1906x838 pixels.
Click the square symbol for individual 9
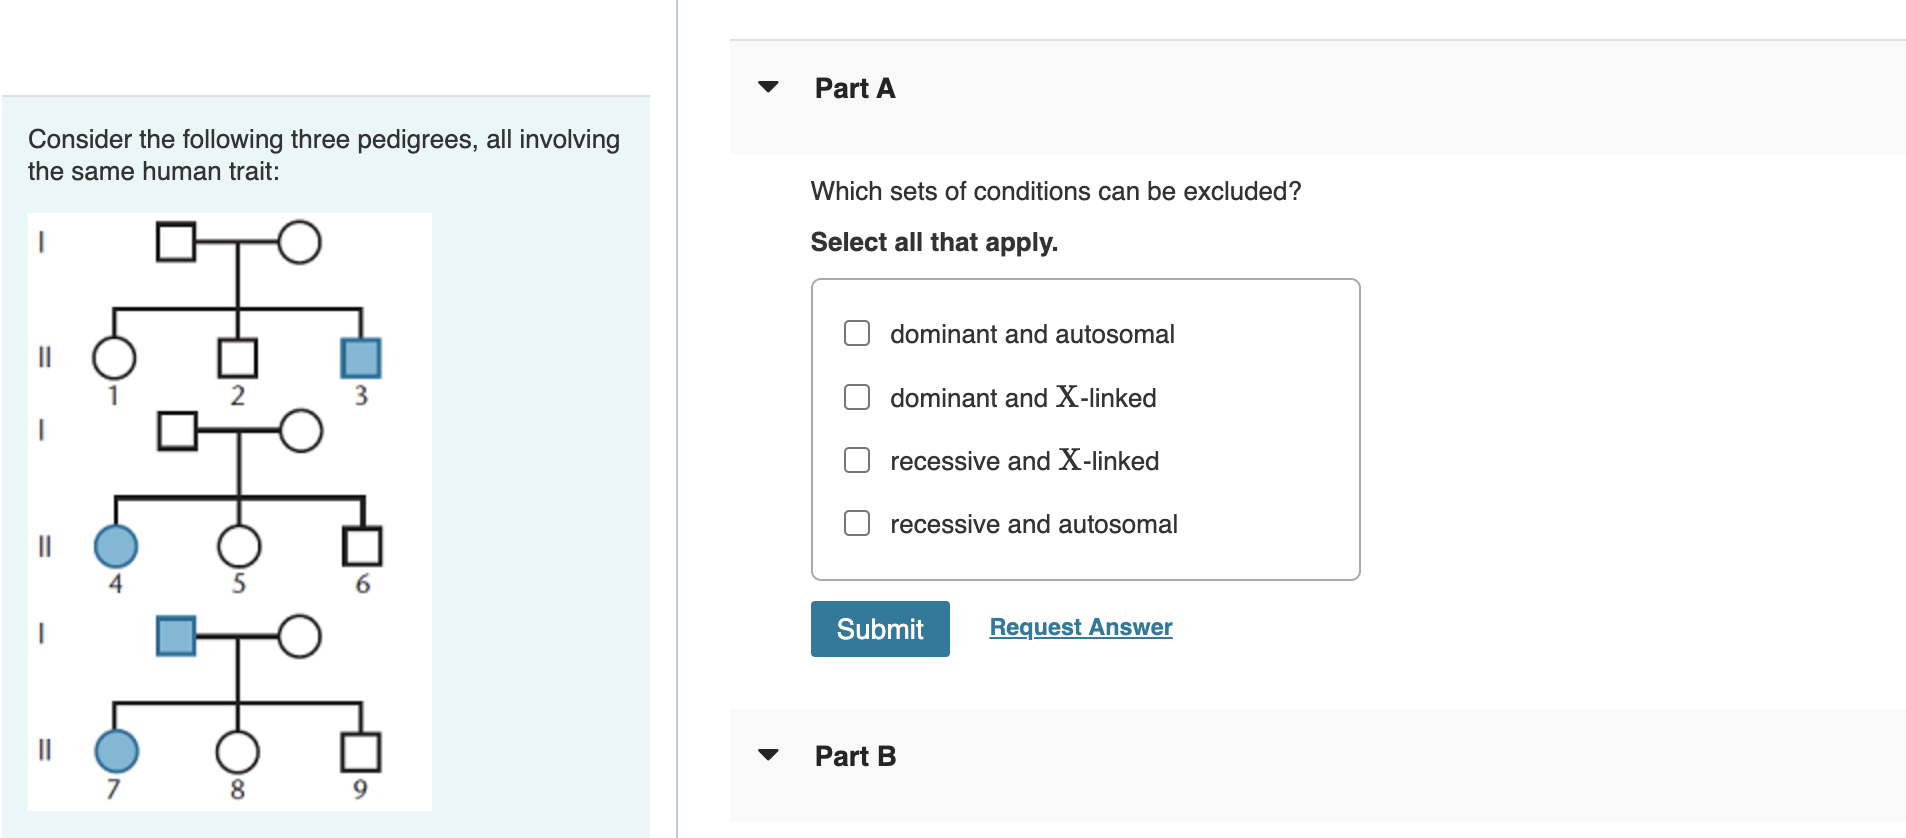pyautogui.click(x=361, y=751)
